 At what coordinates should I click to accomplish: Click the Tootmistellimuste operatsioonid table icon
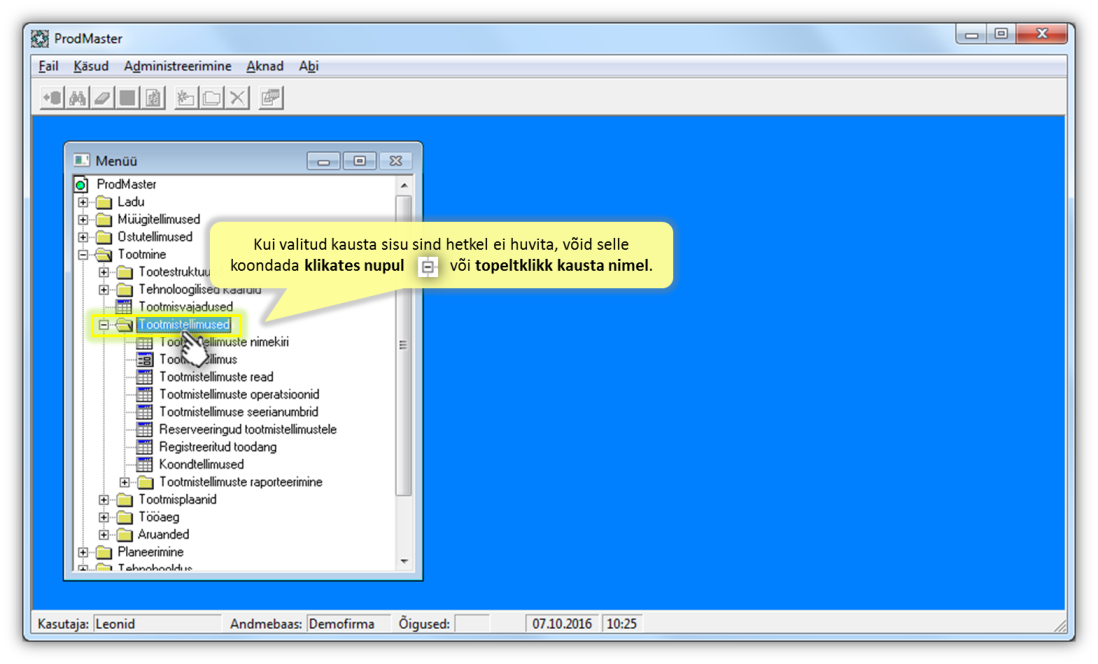pos(144,394)
